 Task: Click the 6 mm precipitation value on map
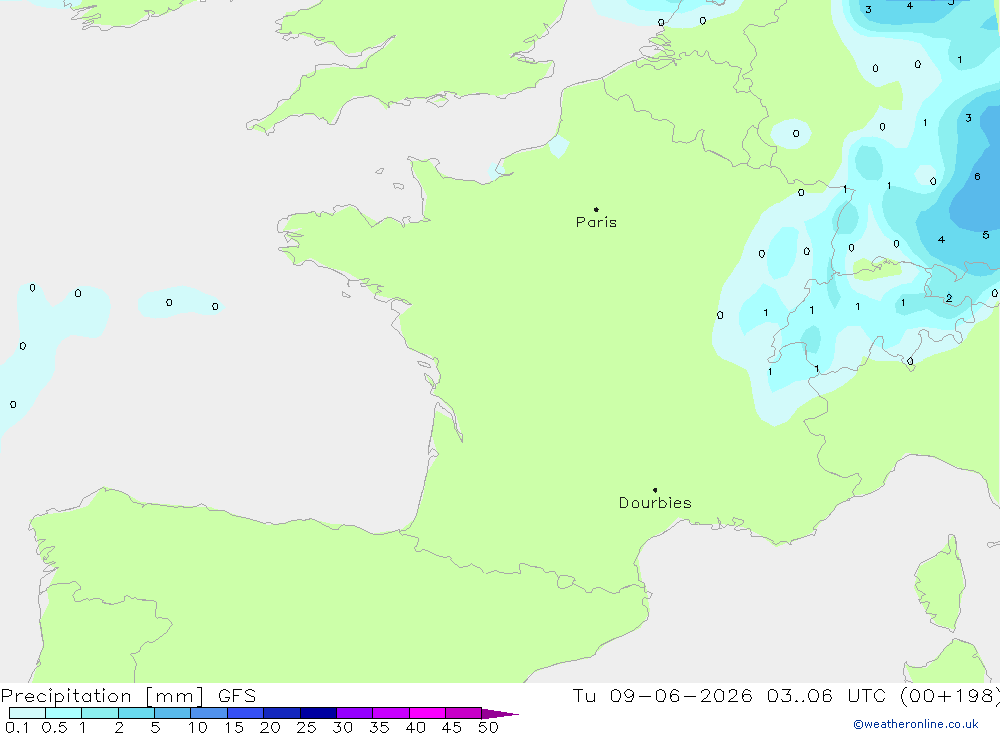[977, 177]
